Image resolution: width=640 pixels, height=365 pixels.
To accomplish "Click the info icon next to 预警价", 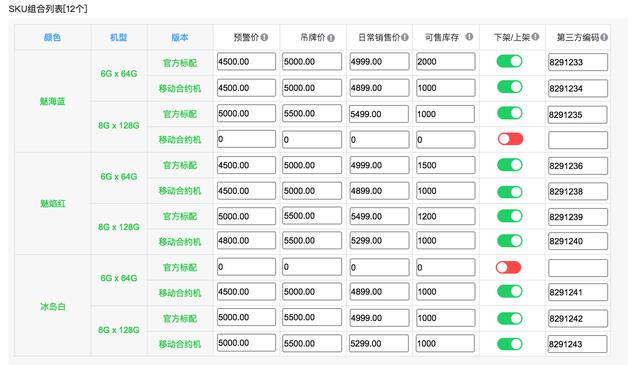I will pos(264,38).
